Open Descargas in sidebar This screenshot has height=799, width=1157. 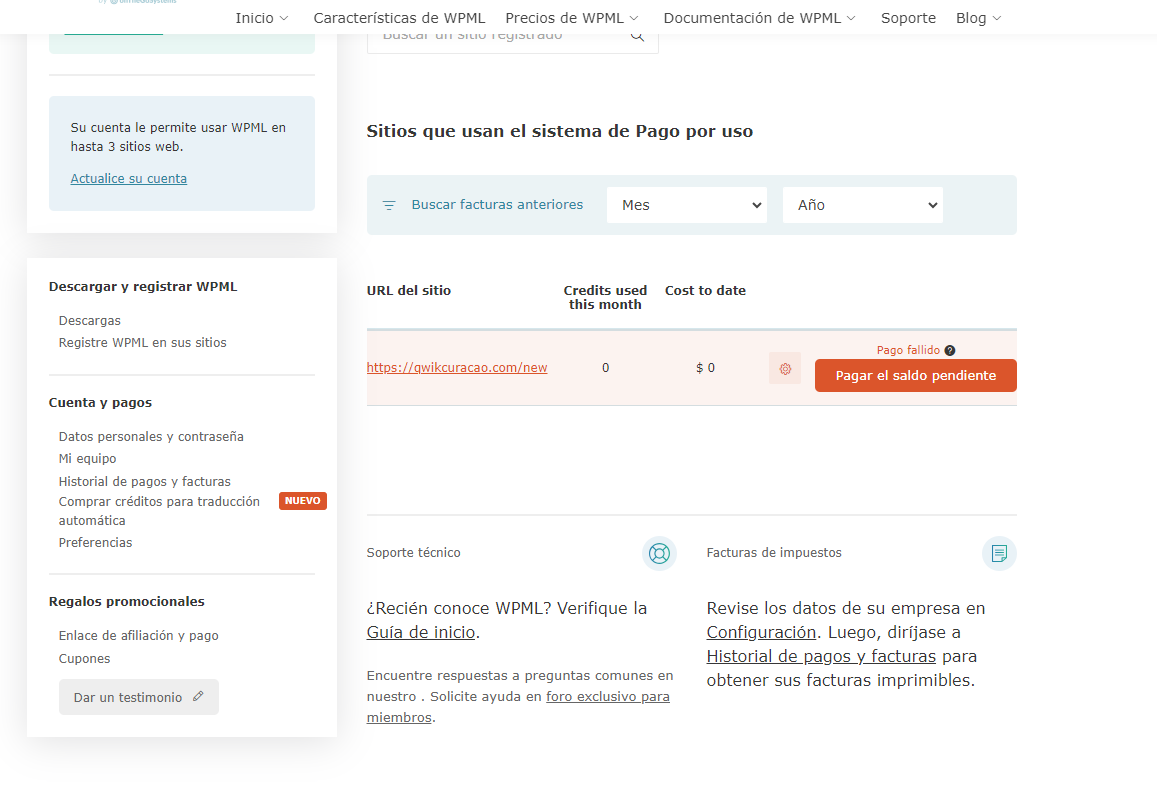[89, 321]
